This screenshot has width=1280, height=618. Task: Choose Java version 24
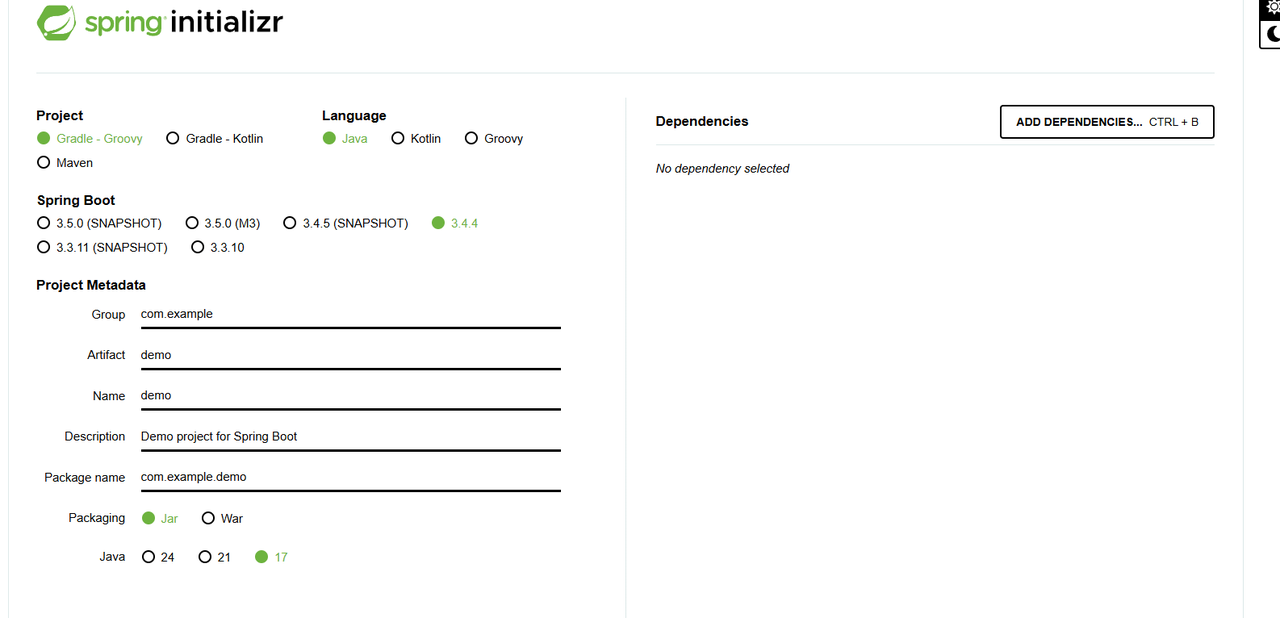pyautogui.click(x=148, y=557)
